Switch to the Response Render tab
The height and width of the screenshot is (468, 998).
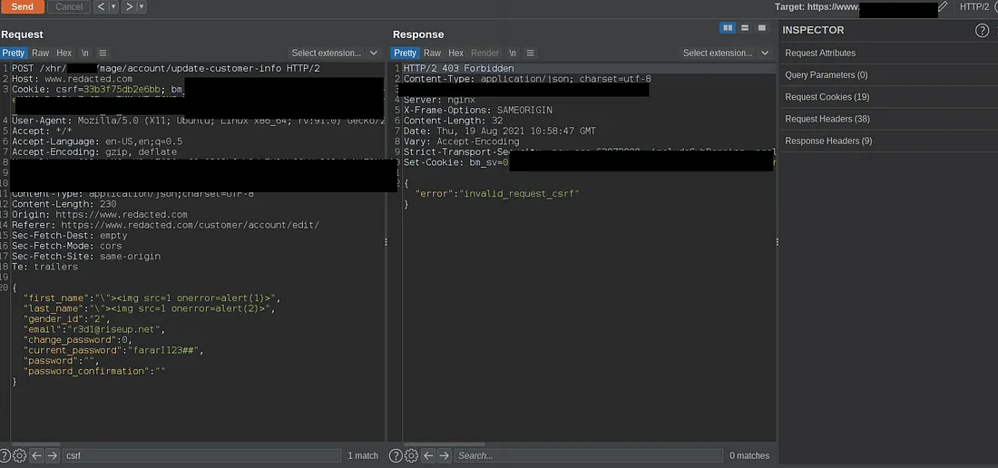click(485, 53)
